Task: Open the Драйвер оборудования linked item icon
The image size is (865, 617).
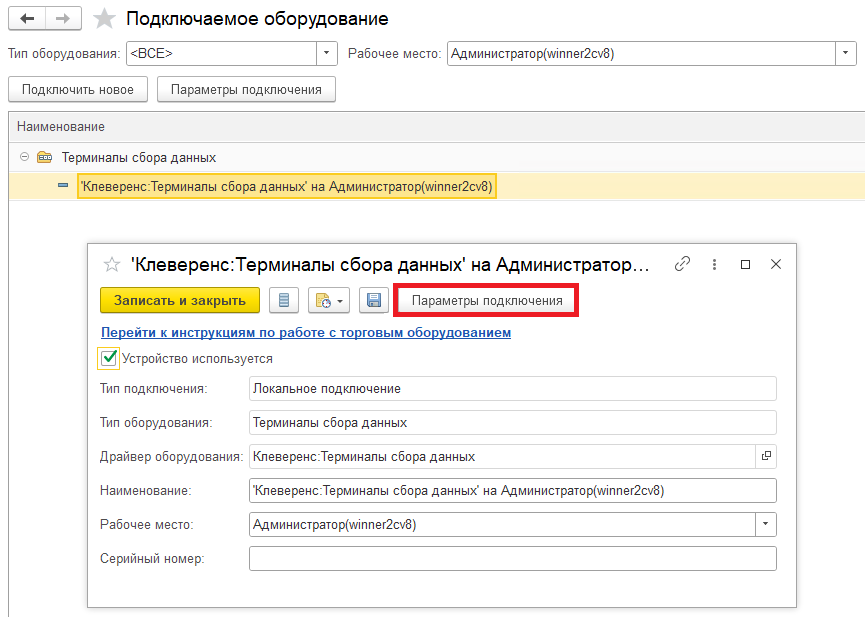Action: 766,456
